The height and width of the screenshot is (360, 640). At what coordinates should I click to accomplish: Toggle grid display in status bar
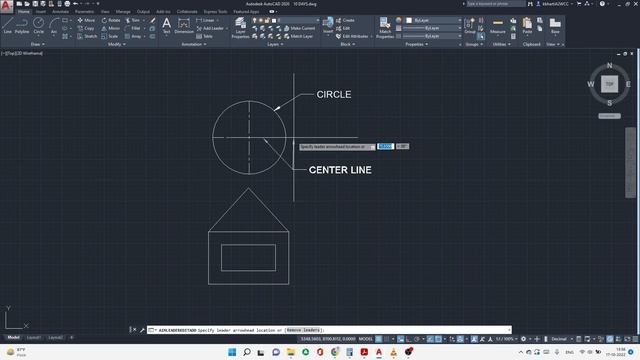click(379, 339)
